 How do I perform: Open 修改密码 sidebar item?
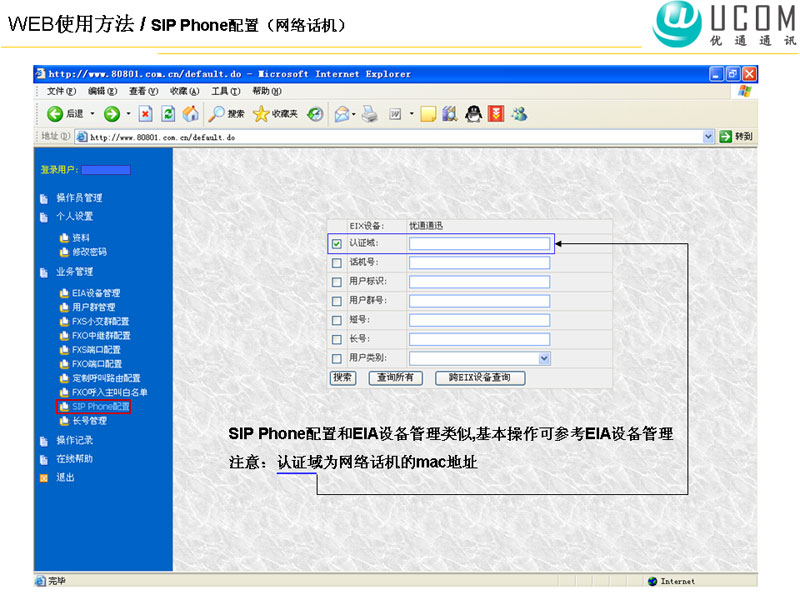89,252
